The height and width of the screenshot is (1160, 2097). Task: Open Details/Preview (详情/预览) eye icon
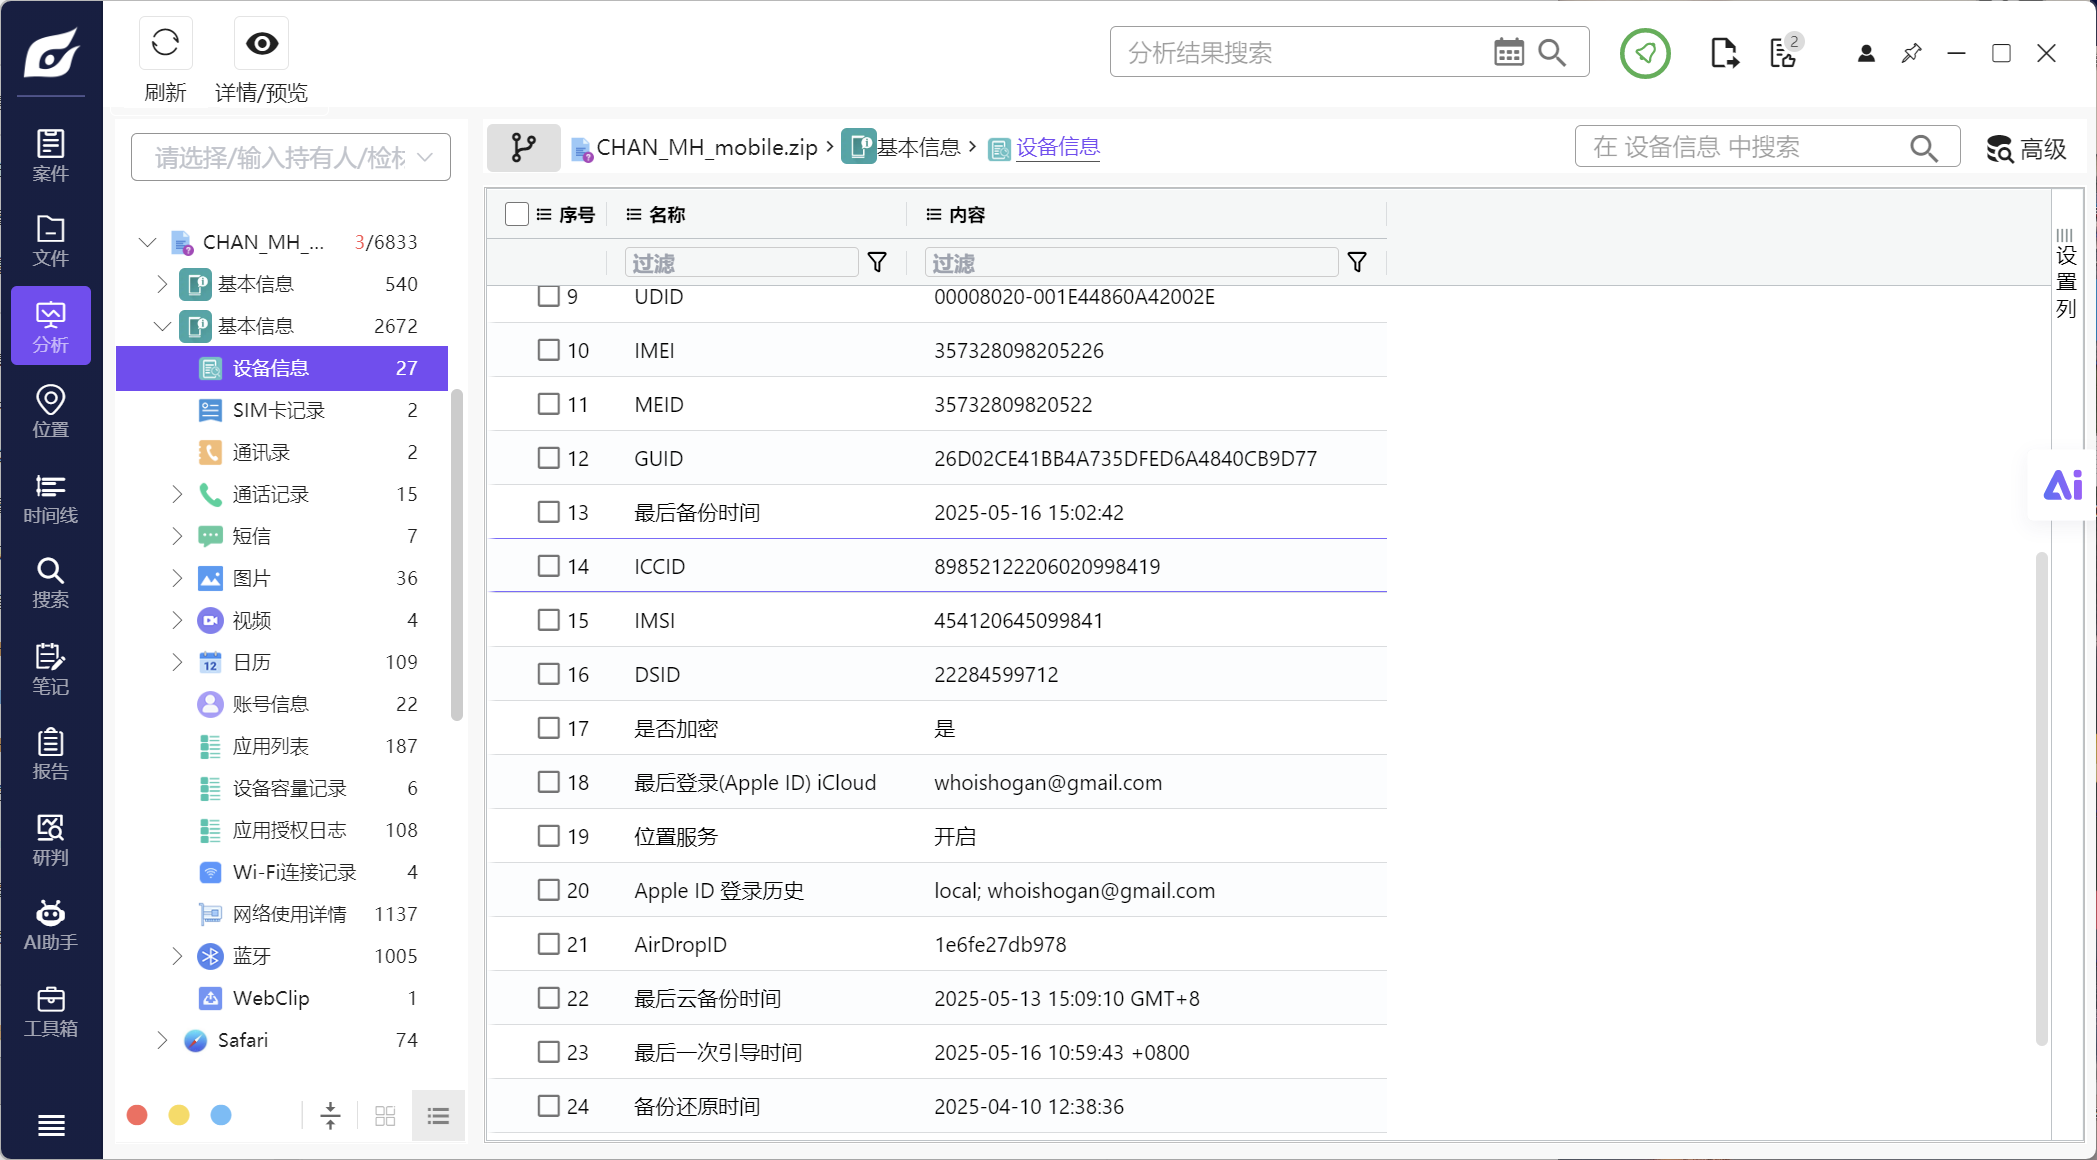point(262,43)
